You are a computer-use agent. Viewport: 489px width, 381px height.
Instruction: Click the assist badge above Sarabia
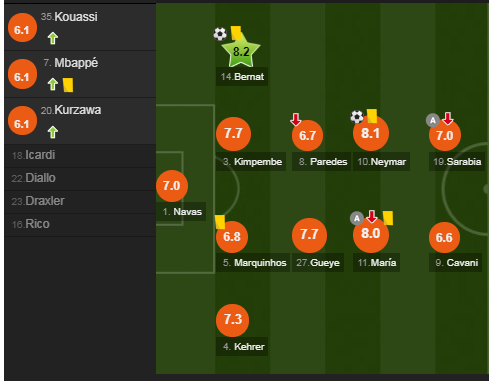[x=433, y=120]
